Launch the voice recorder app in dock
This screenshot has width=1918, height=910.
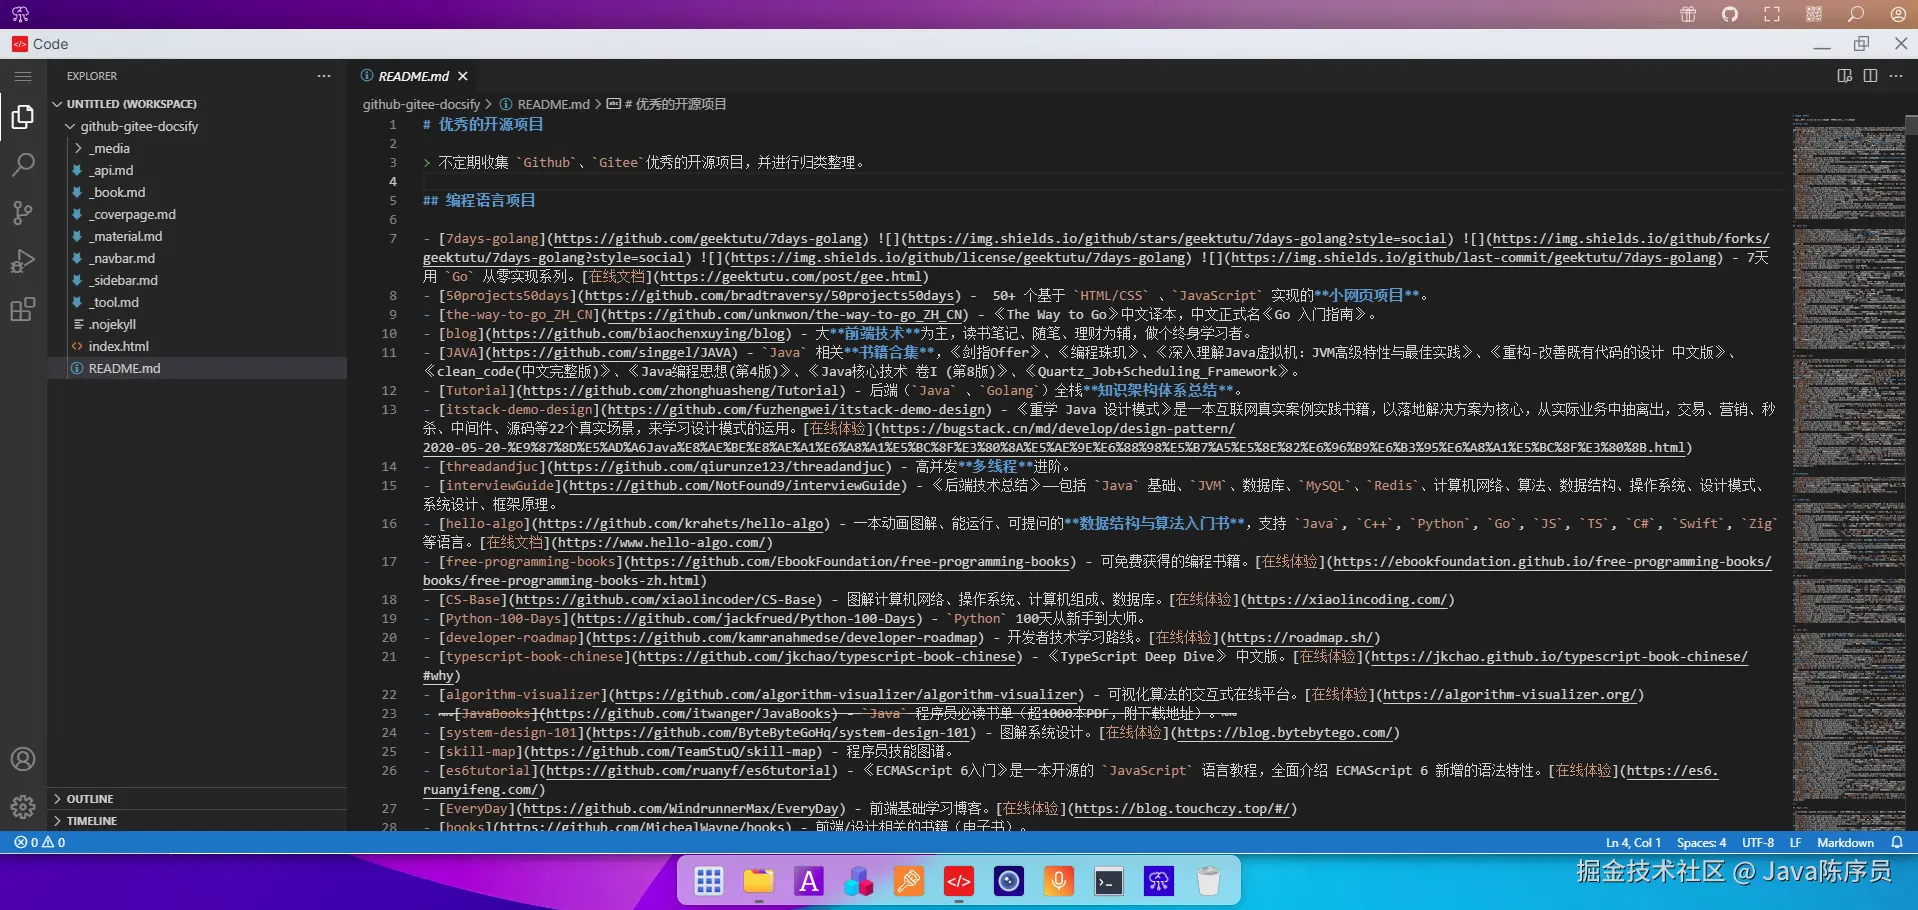click(1059, 881)
